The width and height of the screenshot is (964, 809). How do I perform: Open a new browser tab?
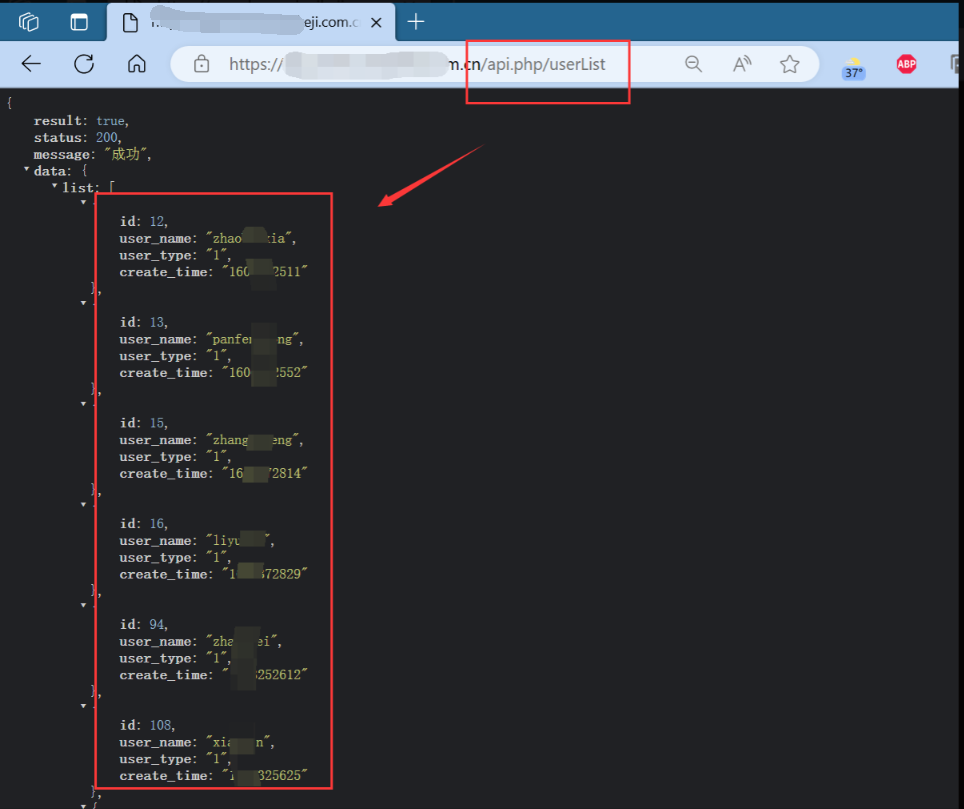[416, 22]
